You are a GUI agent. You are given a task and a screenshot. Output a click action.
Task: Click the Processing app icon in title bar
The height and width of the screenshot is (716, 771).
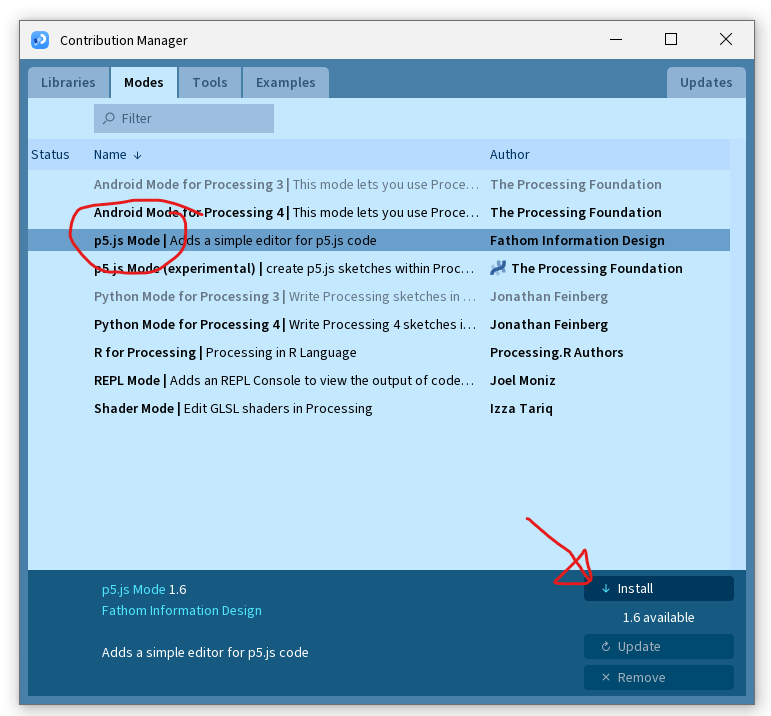coord(40,40)
